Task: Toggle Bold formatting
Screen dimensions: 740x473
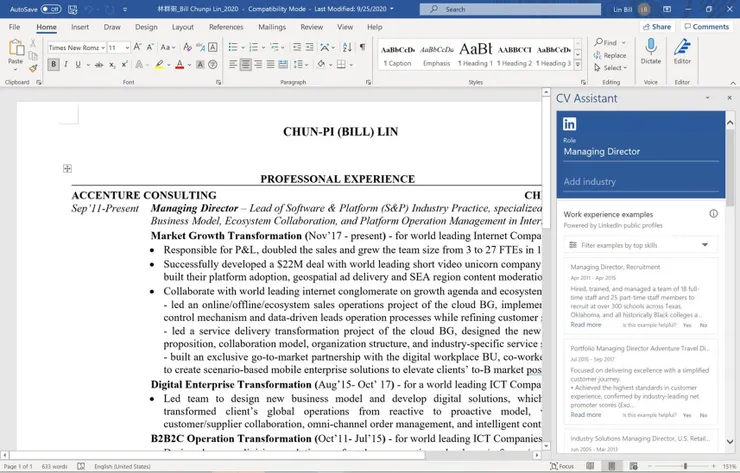Action: click(53, 64)
